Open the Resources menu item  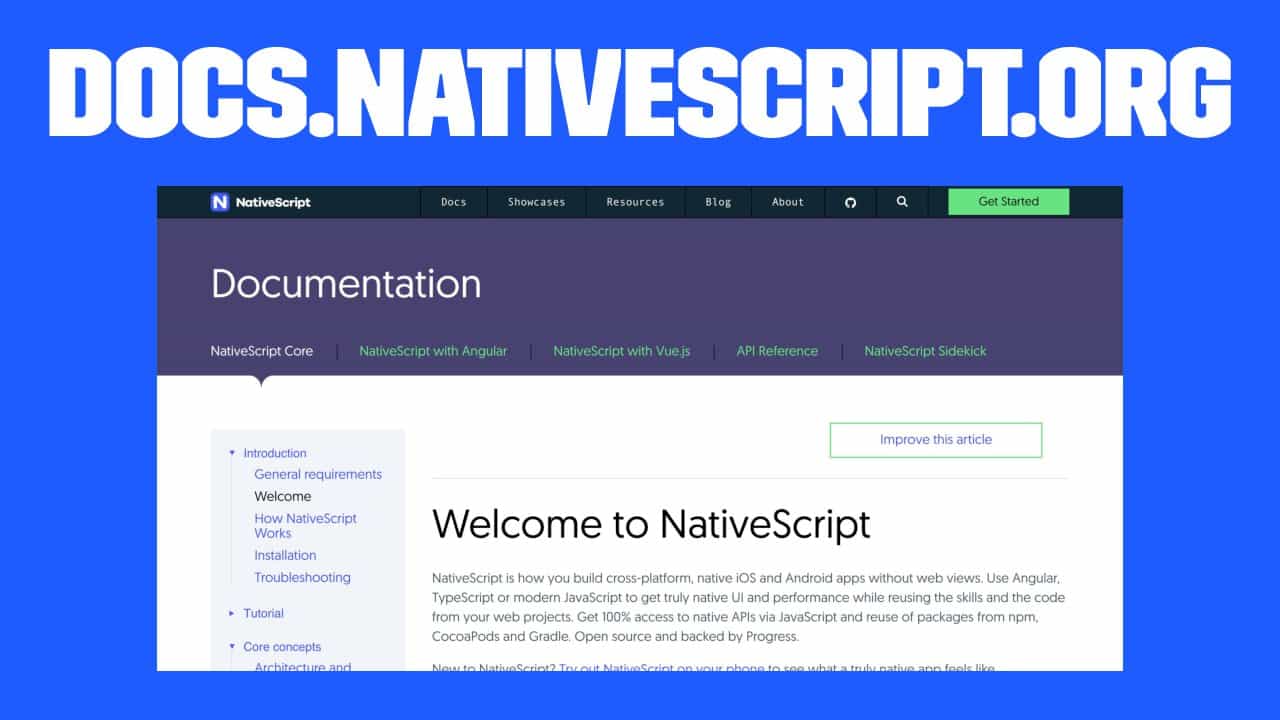point(635,202)
